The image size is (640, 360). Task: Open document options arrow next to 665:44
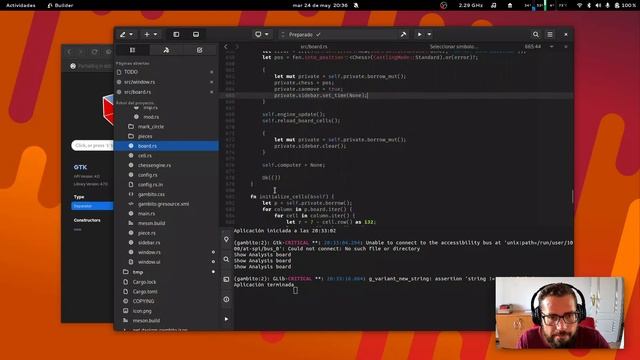click(x=551, y=47)
